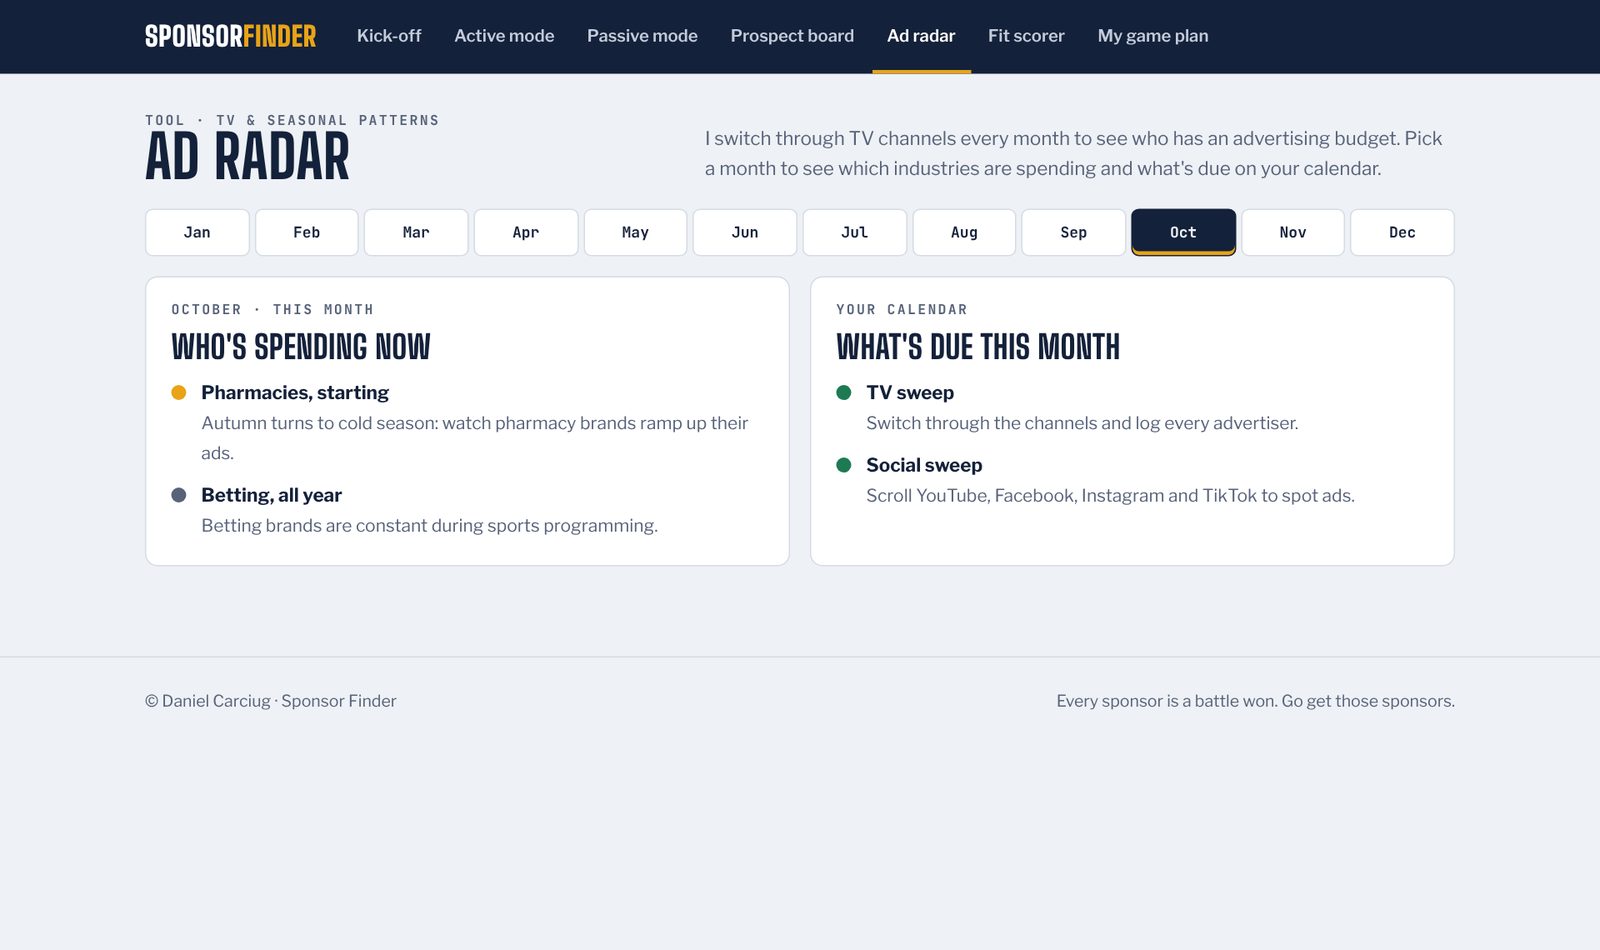Select the Ad radar nav item

pyautogui.click(x=921, y=36)
